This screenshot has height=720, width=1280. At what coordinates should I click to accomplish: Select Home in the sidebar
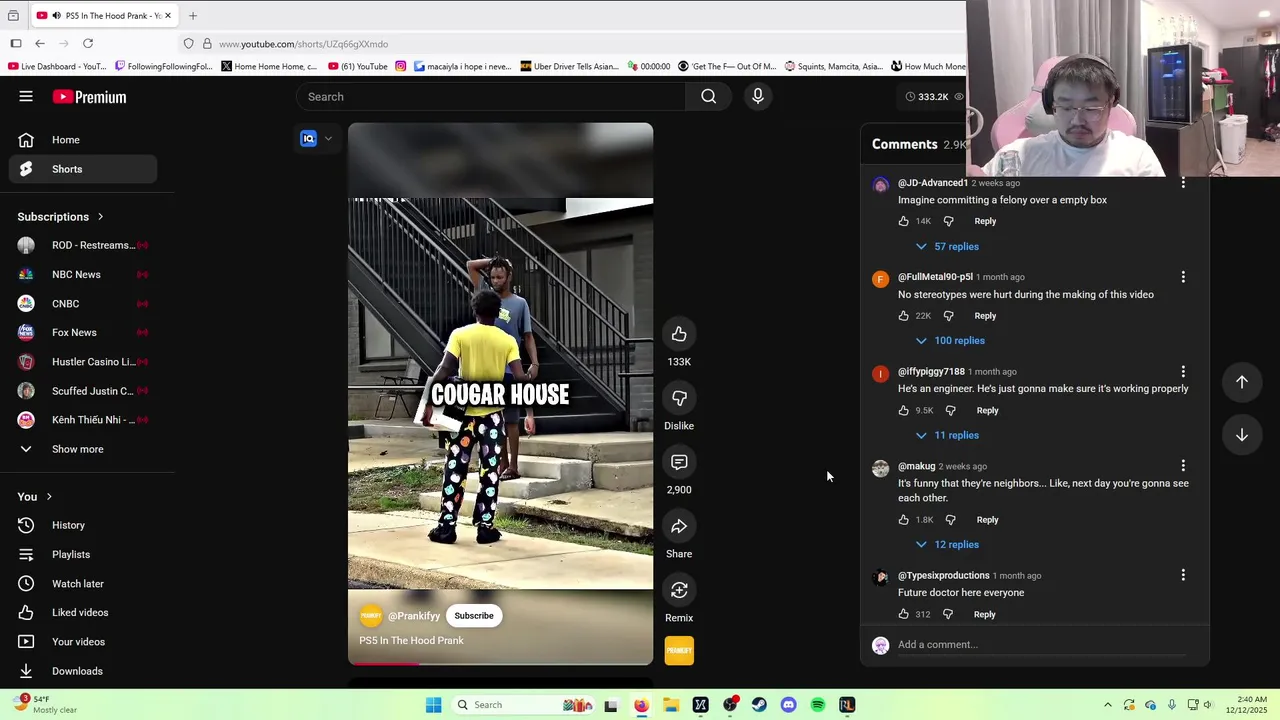point(83,140)
